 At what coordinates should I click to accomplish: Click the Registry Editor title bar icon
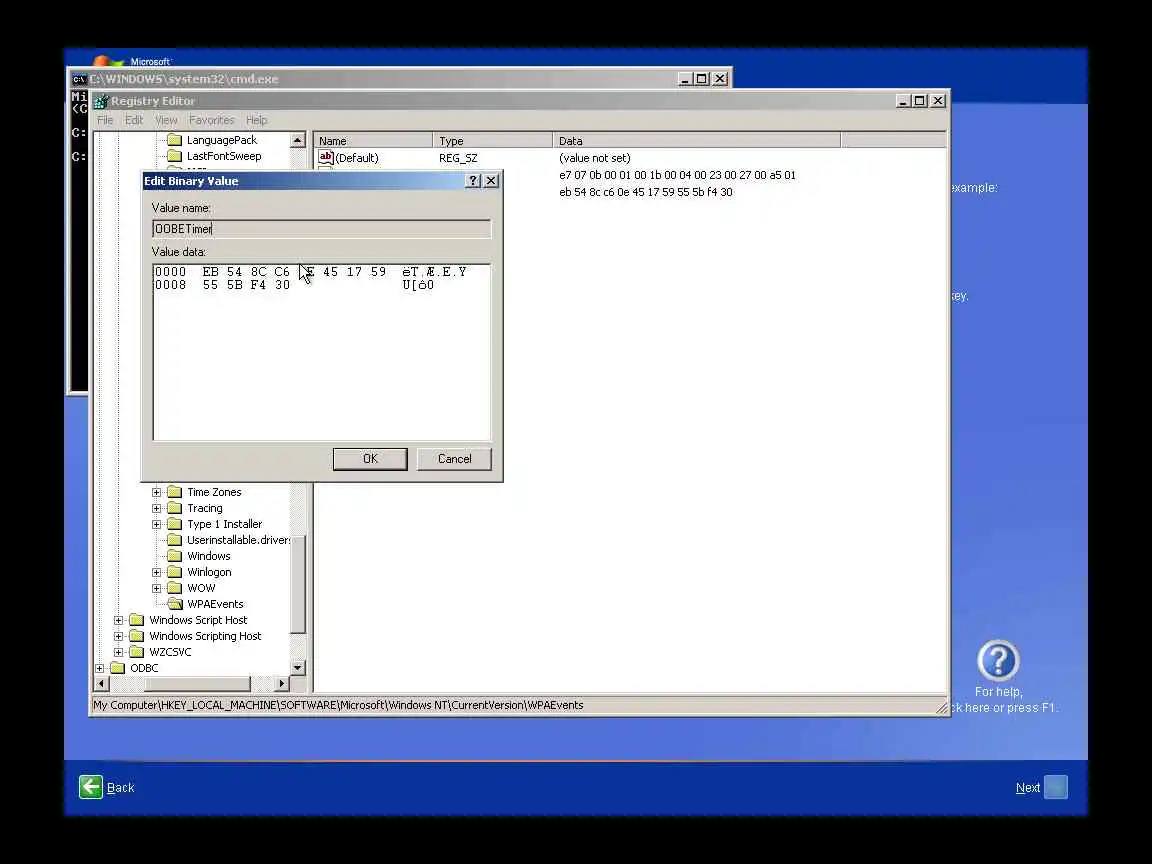tap(101, 101)
